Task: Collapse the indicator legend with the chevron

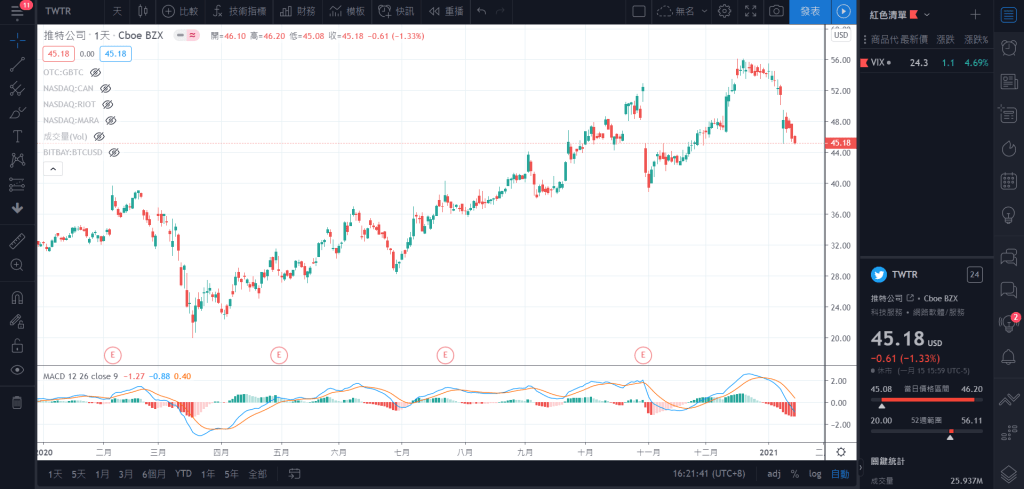Action: (53, 170)
